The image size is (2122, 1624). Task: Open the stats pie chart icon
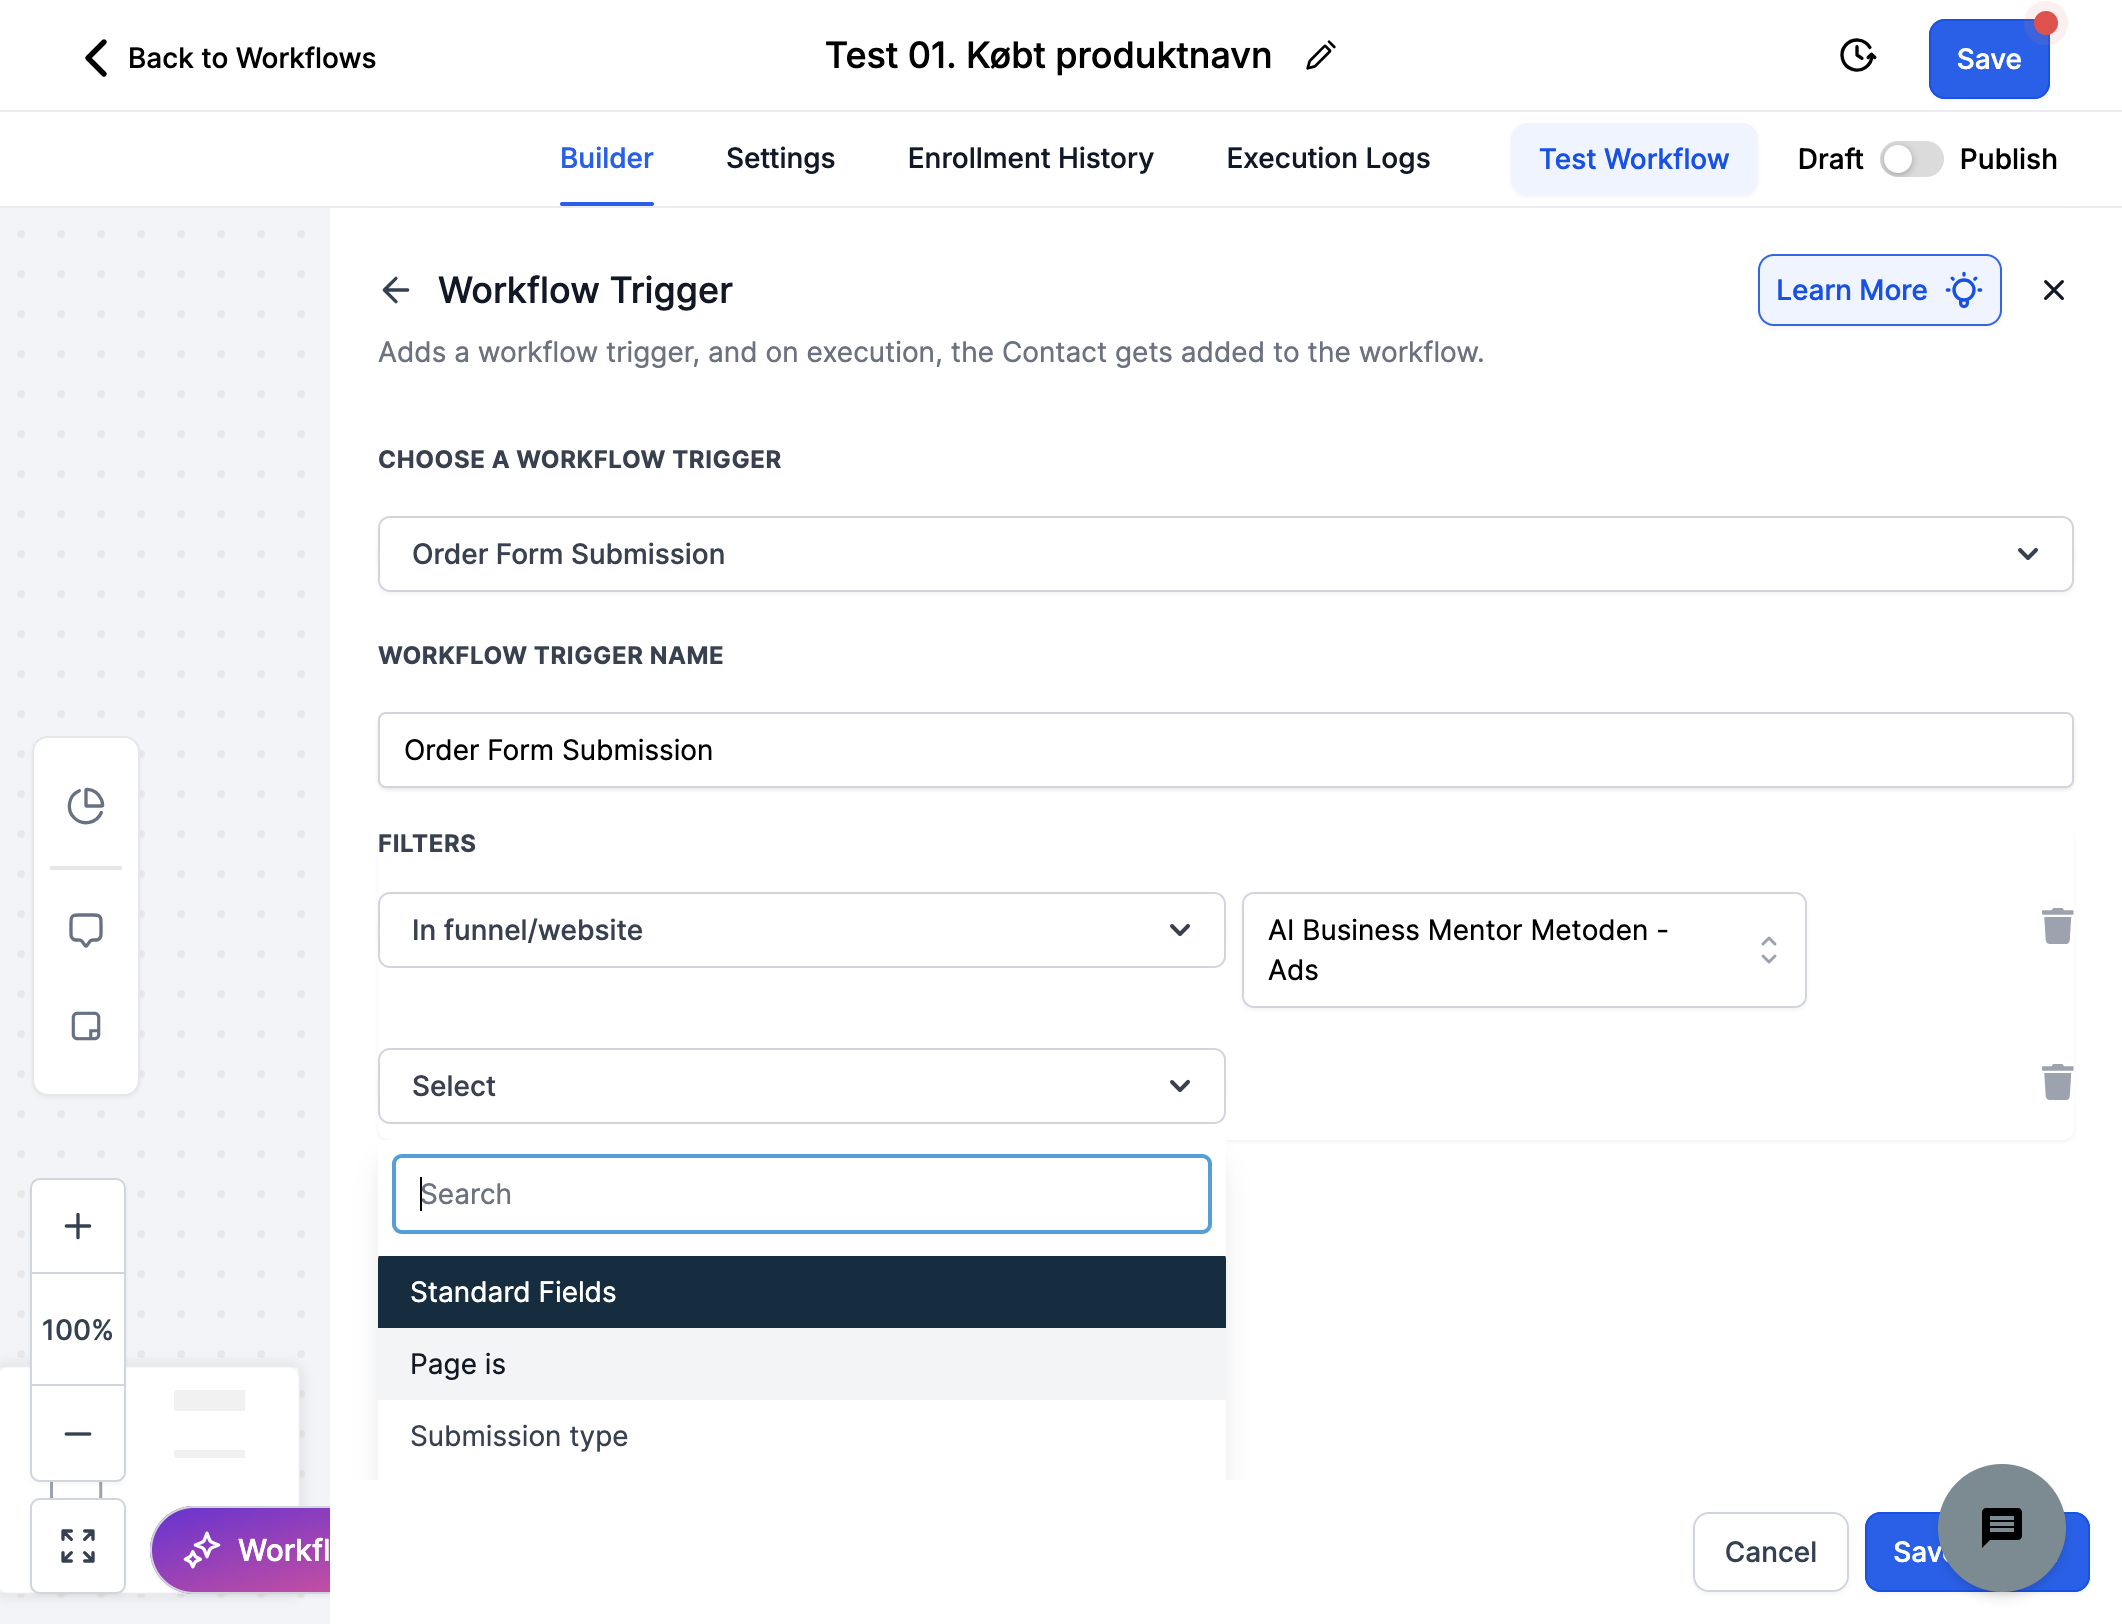(x=86, y=806)
